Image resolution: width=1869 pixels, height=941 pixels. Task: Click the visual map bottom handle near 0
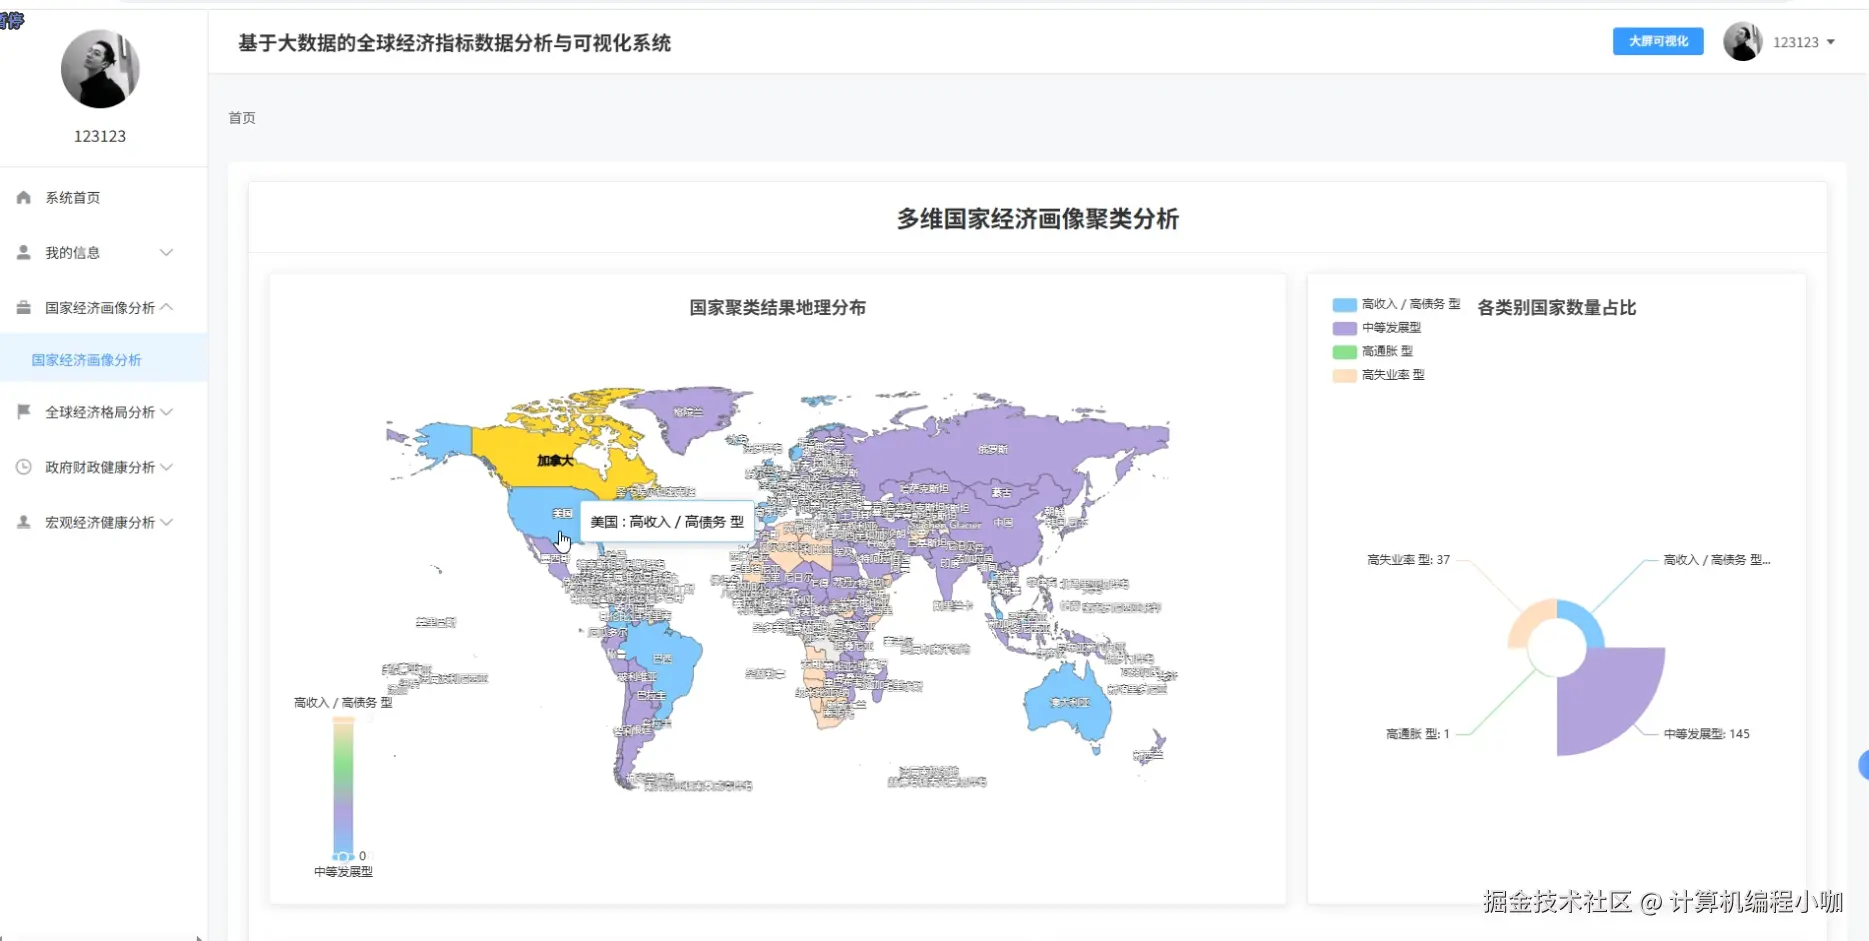[x=343, y=856]
